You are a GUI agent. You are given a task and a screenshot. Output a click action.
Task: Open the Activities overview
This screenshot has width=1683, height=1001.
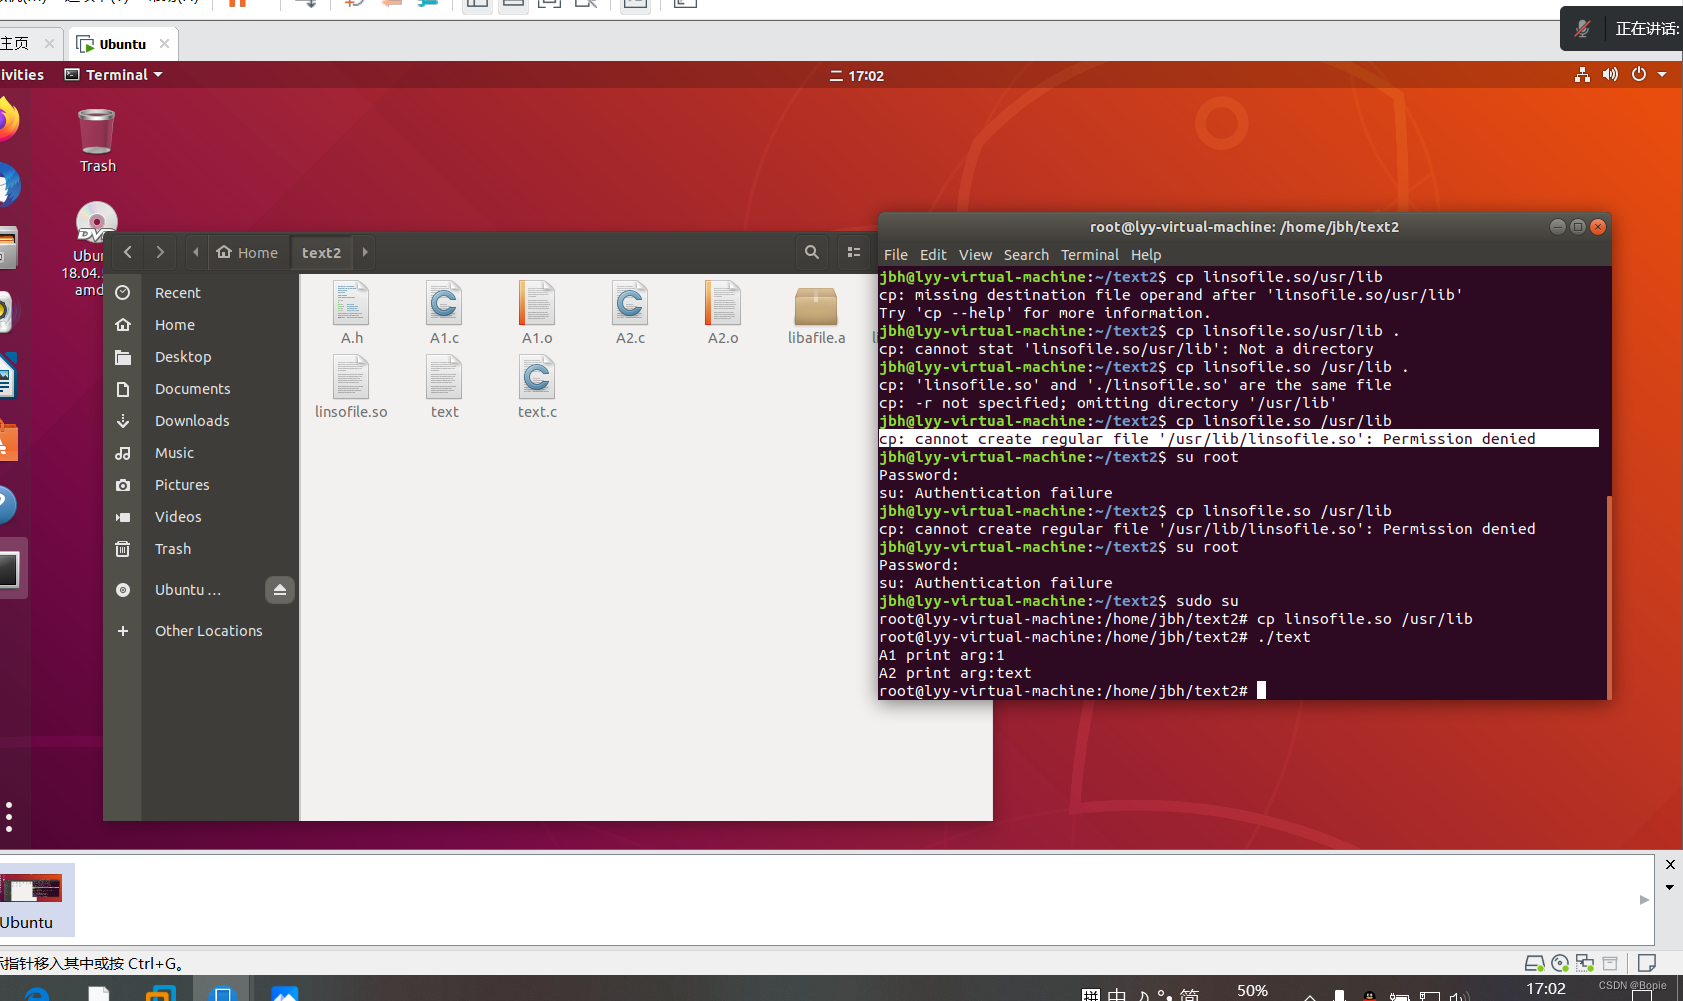21,75
